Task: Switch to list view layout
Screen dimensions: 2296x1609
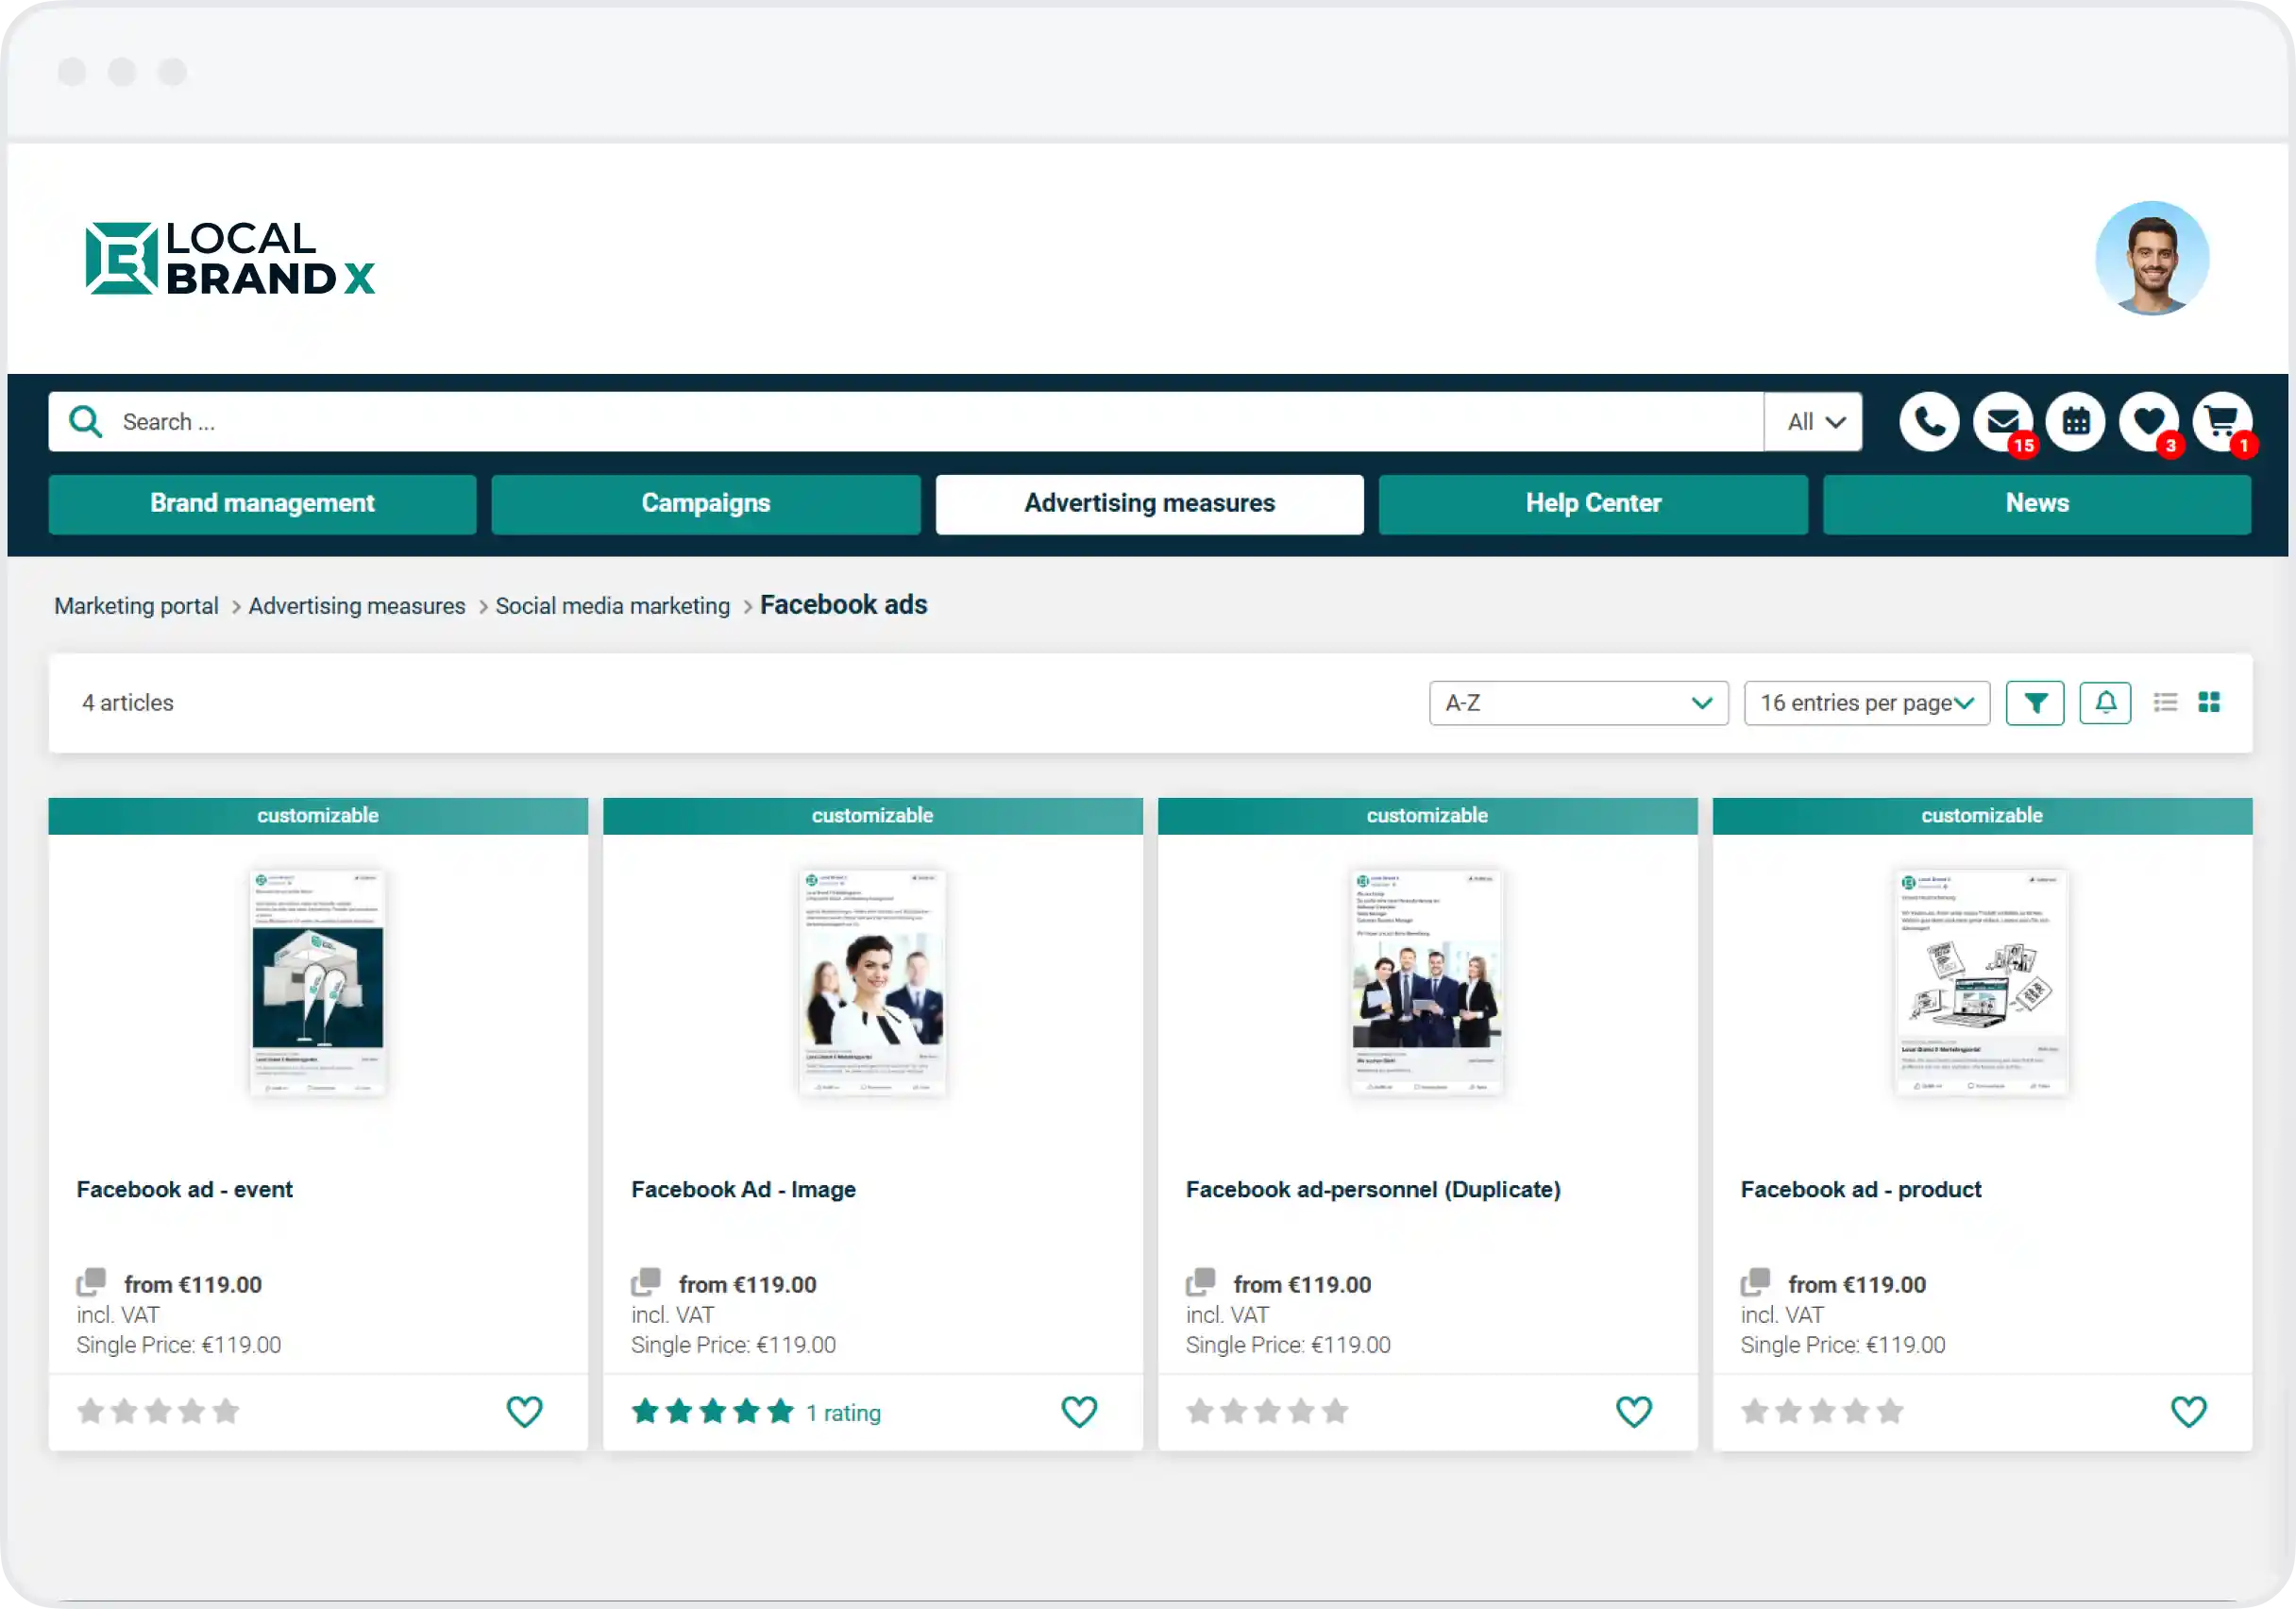Action: tap(2165, 703)
